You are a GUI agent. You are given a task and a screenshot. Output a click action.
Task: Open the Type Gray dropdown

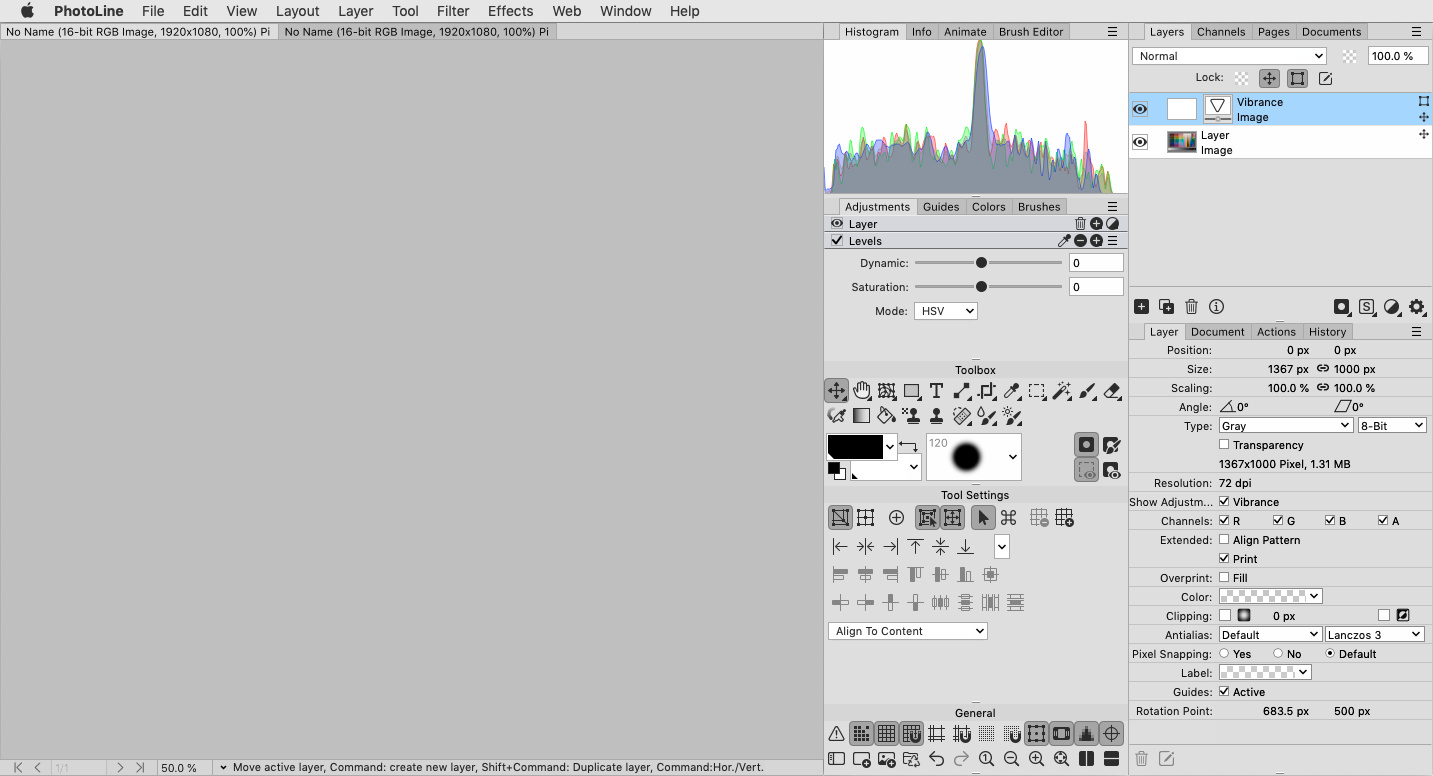tap(1285, 426)
